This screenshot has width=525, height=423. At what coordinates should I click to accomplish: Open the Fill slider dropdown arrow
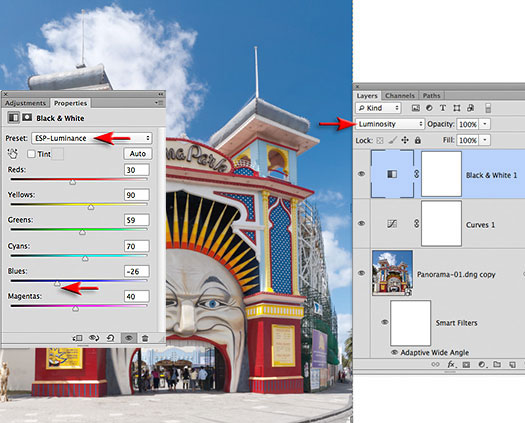(x=484, y=140)
